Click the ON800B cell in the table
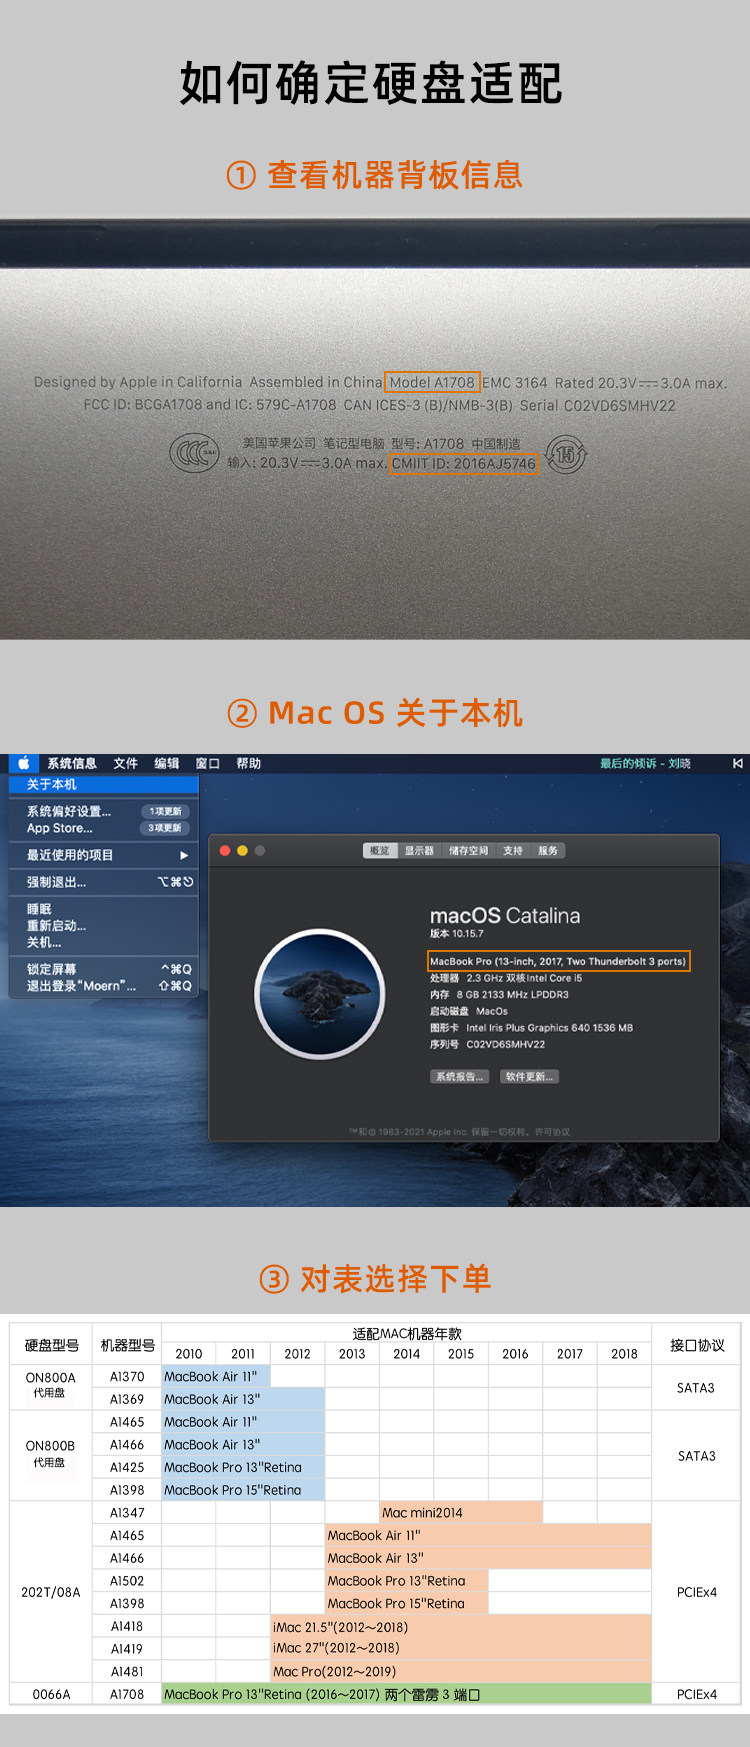 (x=50, y=1453)
